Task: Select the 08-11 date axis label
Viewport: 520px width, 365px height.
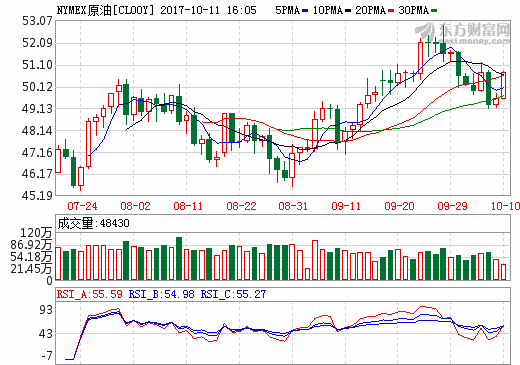Action: coord(188,206)
